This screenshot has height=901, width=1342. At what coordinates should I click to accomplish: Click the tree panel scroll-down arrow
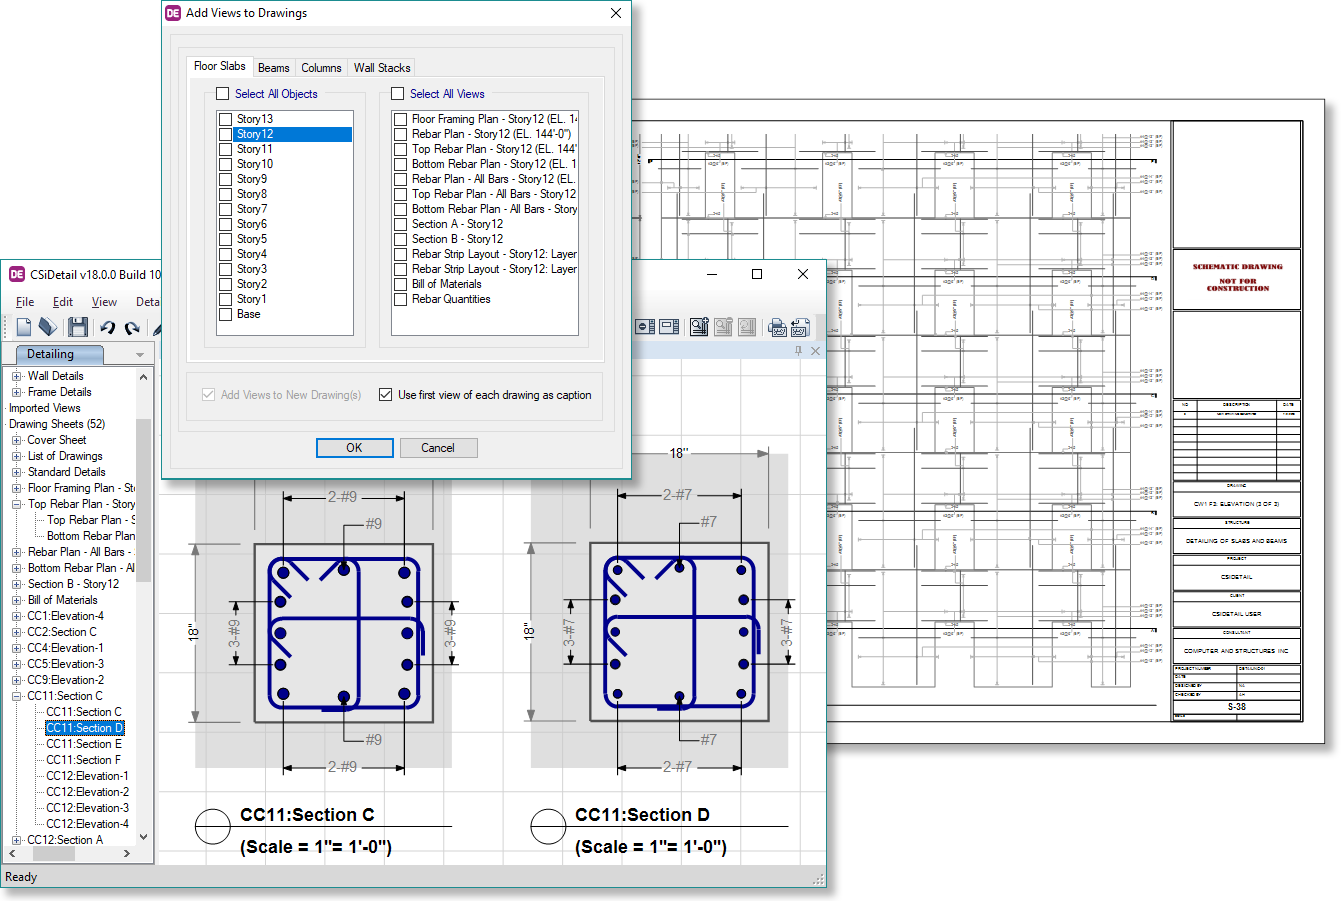click(143, 837)
